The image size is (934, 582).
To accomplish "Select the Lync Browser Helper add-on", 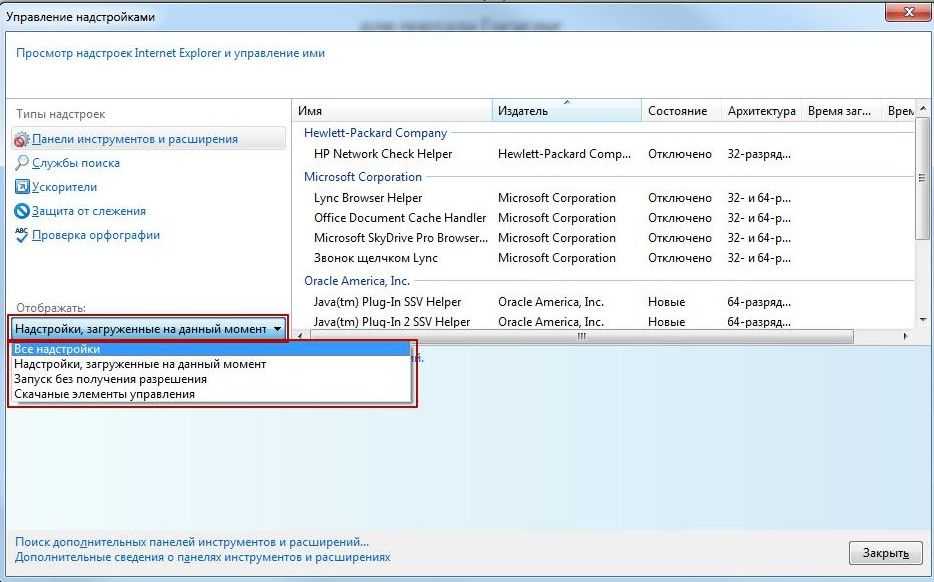I will [368, 198].
